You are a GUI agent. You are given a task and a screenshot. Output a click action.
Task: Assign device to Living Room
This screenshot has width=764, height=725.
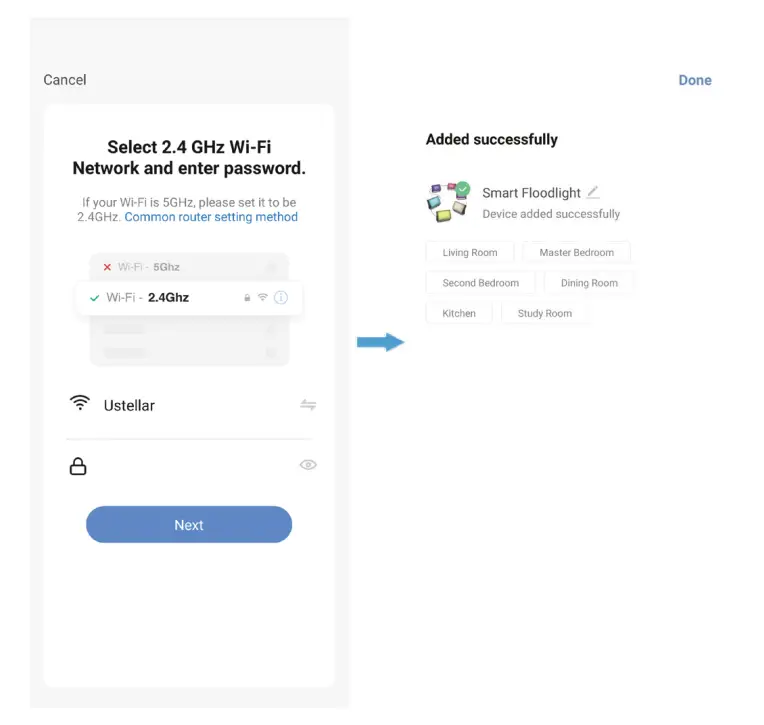point(470,253)
